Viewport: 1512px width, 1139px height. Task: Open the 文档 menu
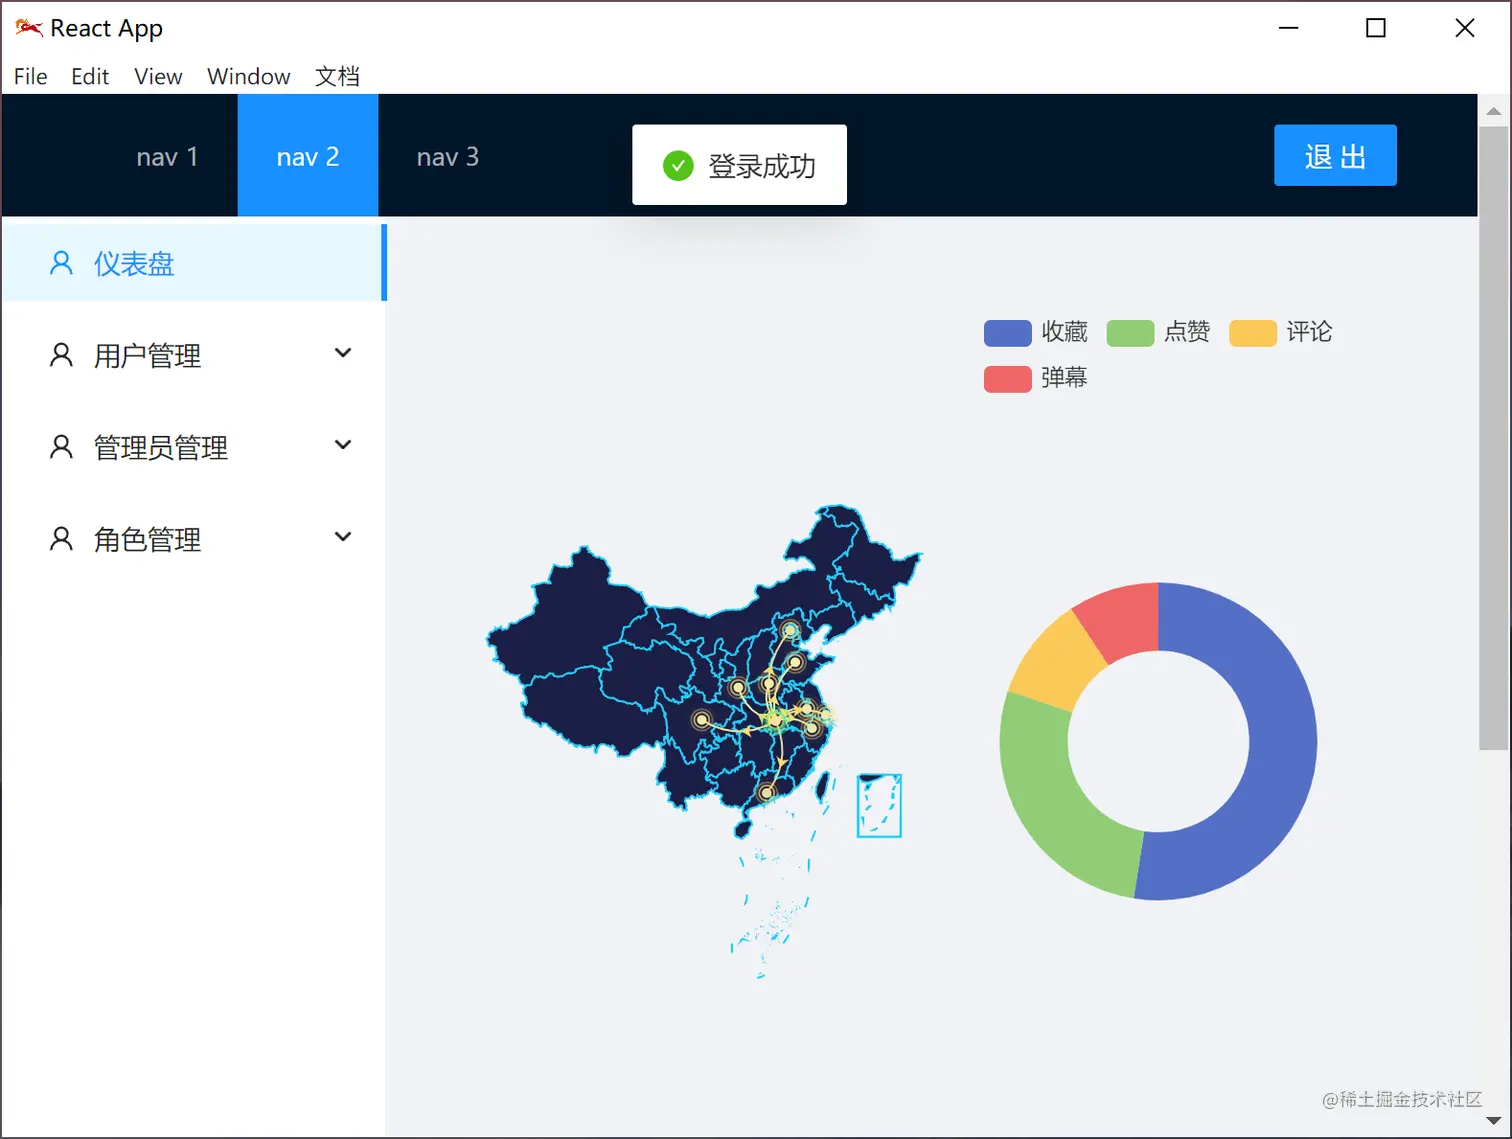pyautogui.click(x=337, y=77)
